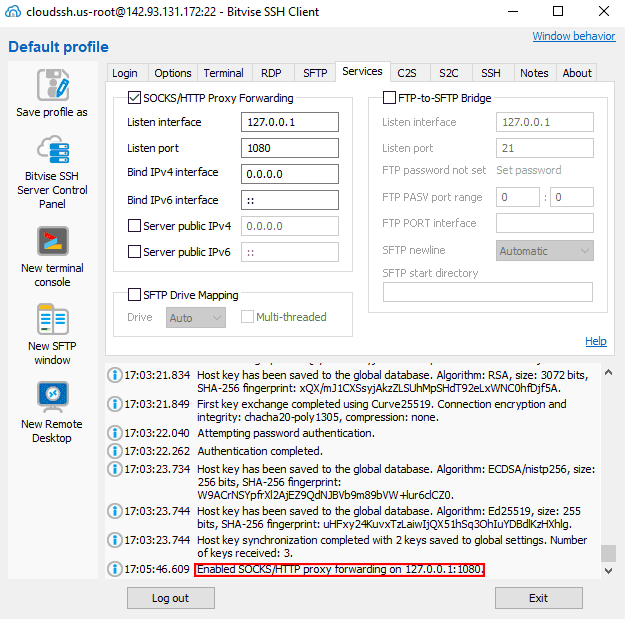Screen dimensions: 625x619
Task: Click 'Authentication completed.' log message
Action: pos(260,451)
